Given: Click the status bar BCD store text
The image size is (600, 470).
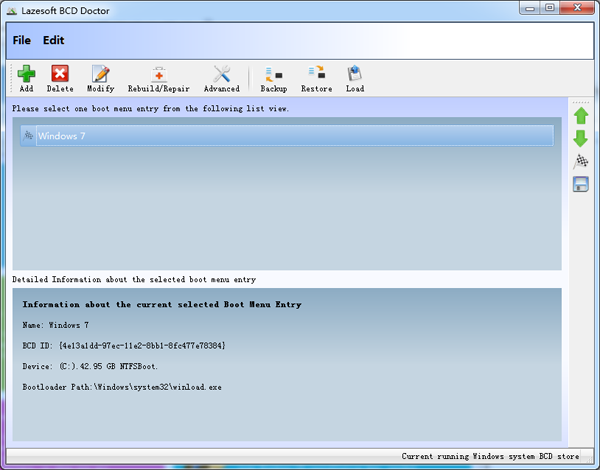Looking at the screenshot, I should [490, 456].
